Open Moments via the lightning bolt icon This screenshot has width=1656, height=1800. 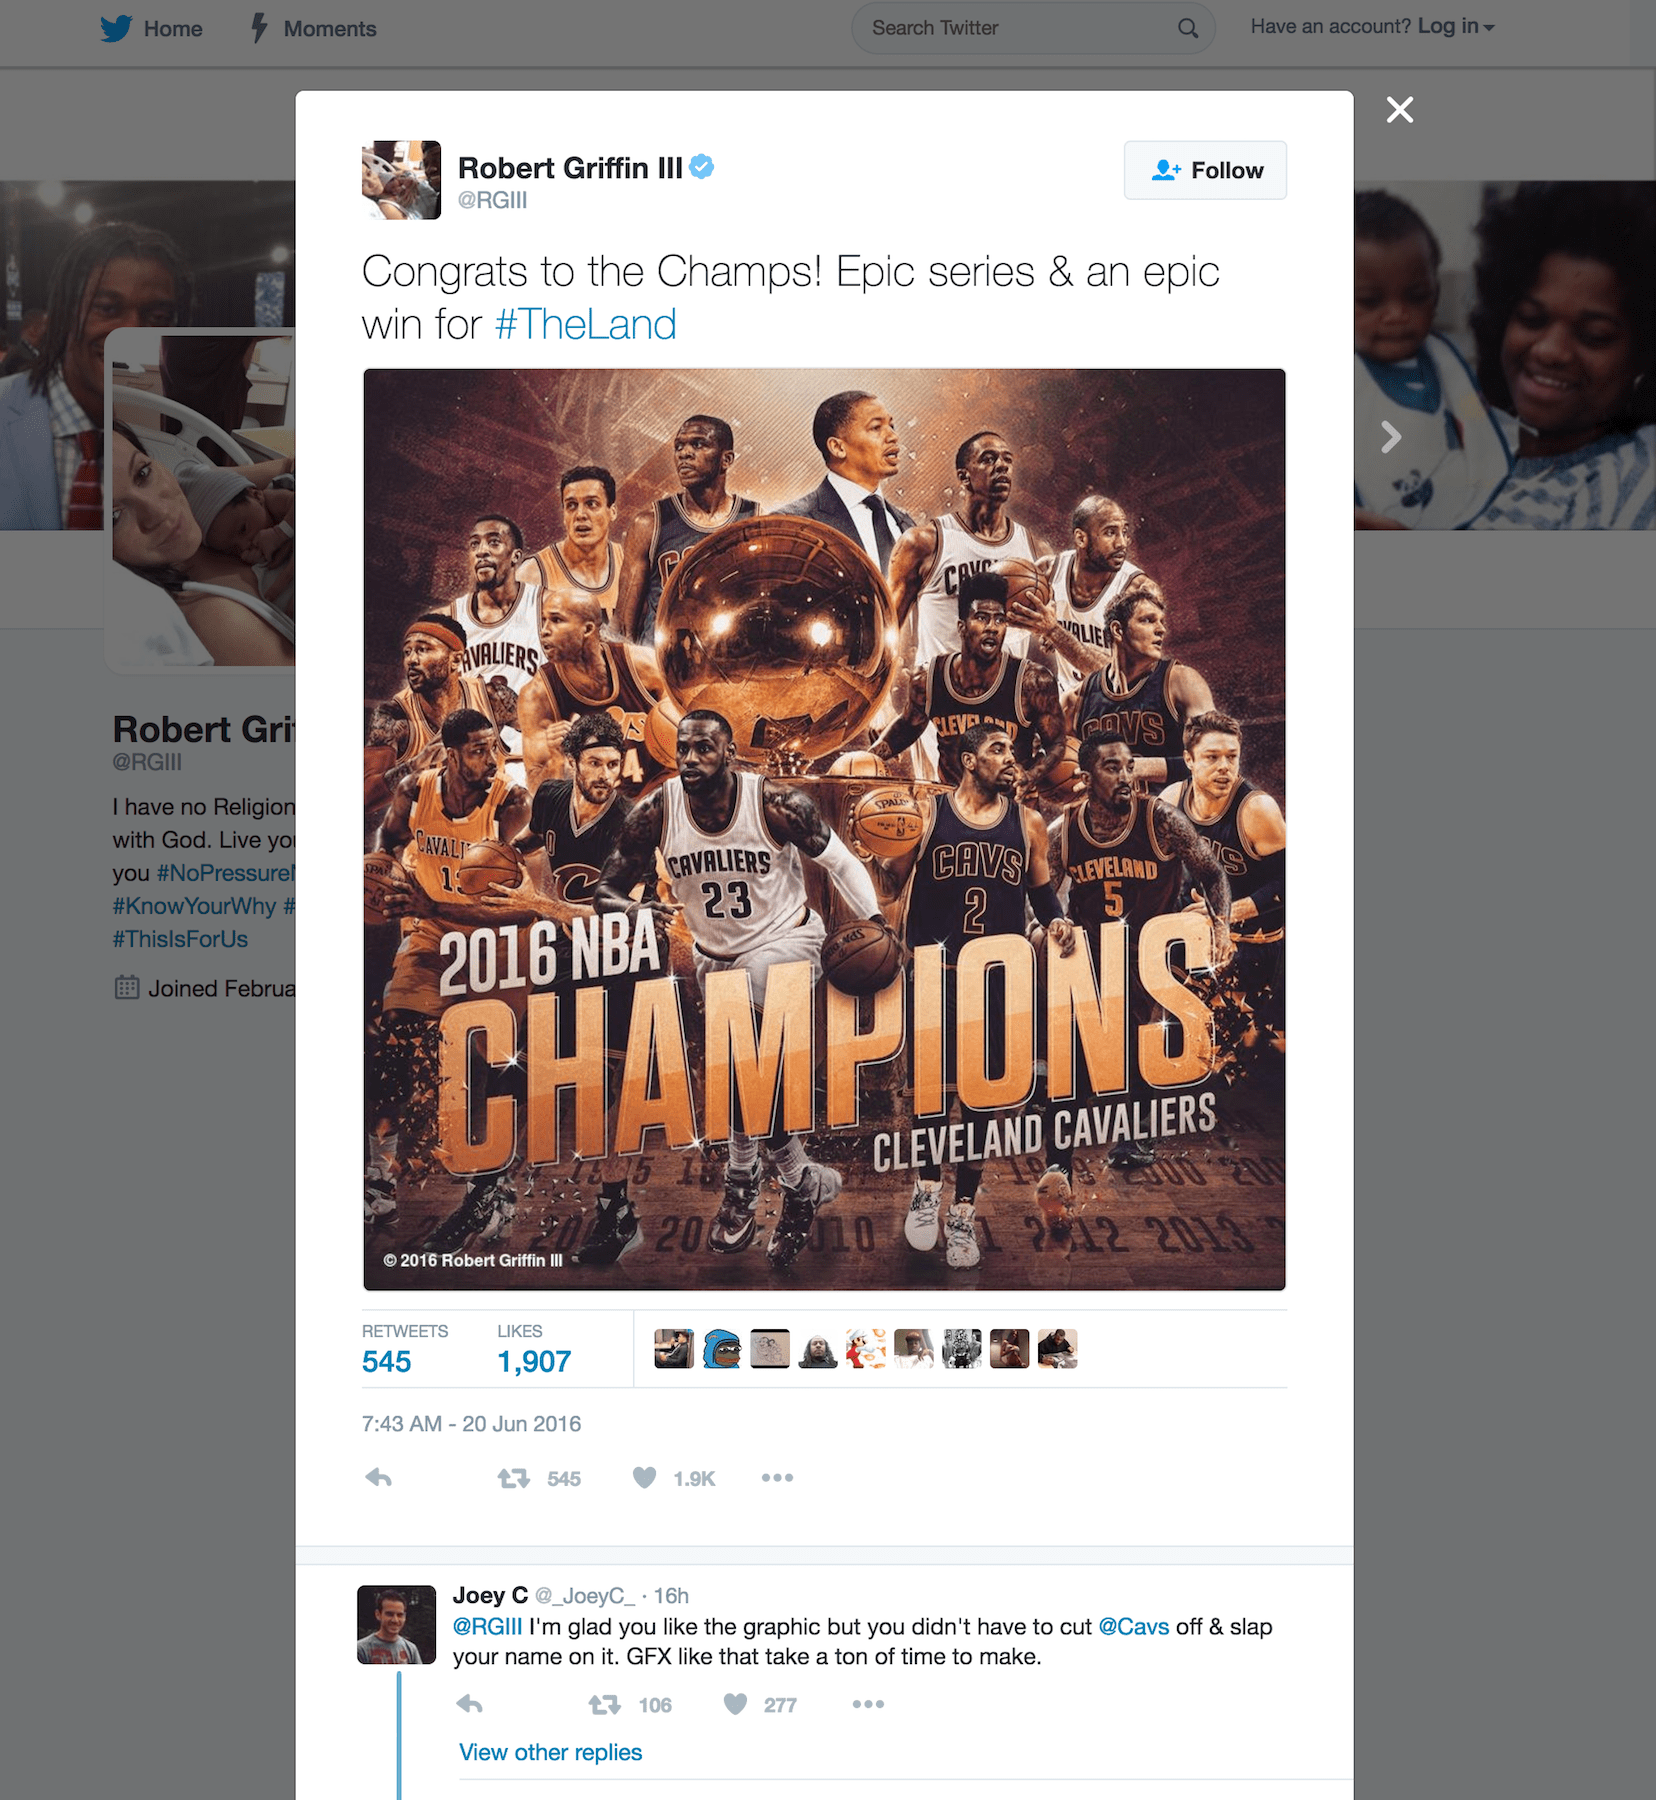tap(259, 28)
